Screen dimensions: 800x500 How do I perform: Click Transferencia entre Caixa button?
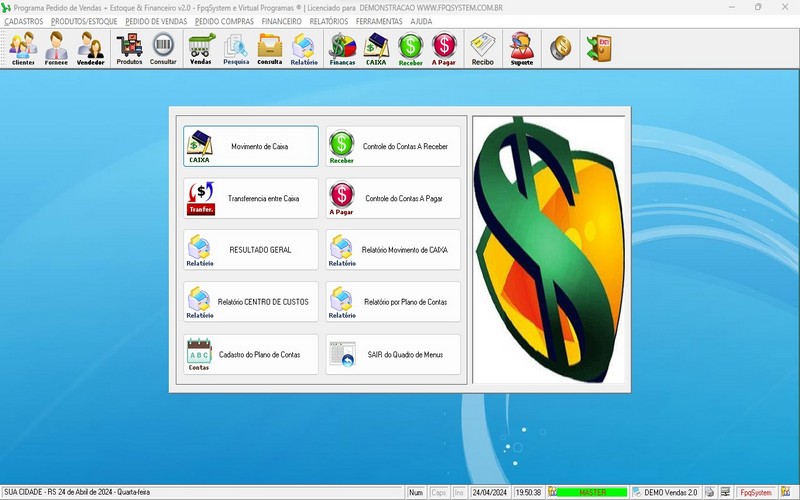tap(251, 198)
